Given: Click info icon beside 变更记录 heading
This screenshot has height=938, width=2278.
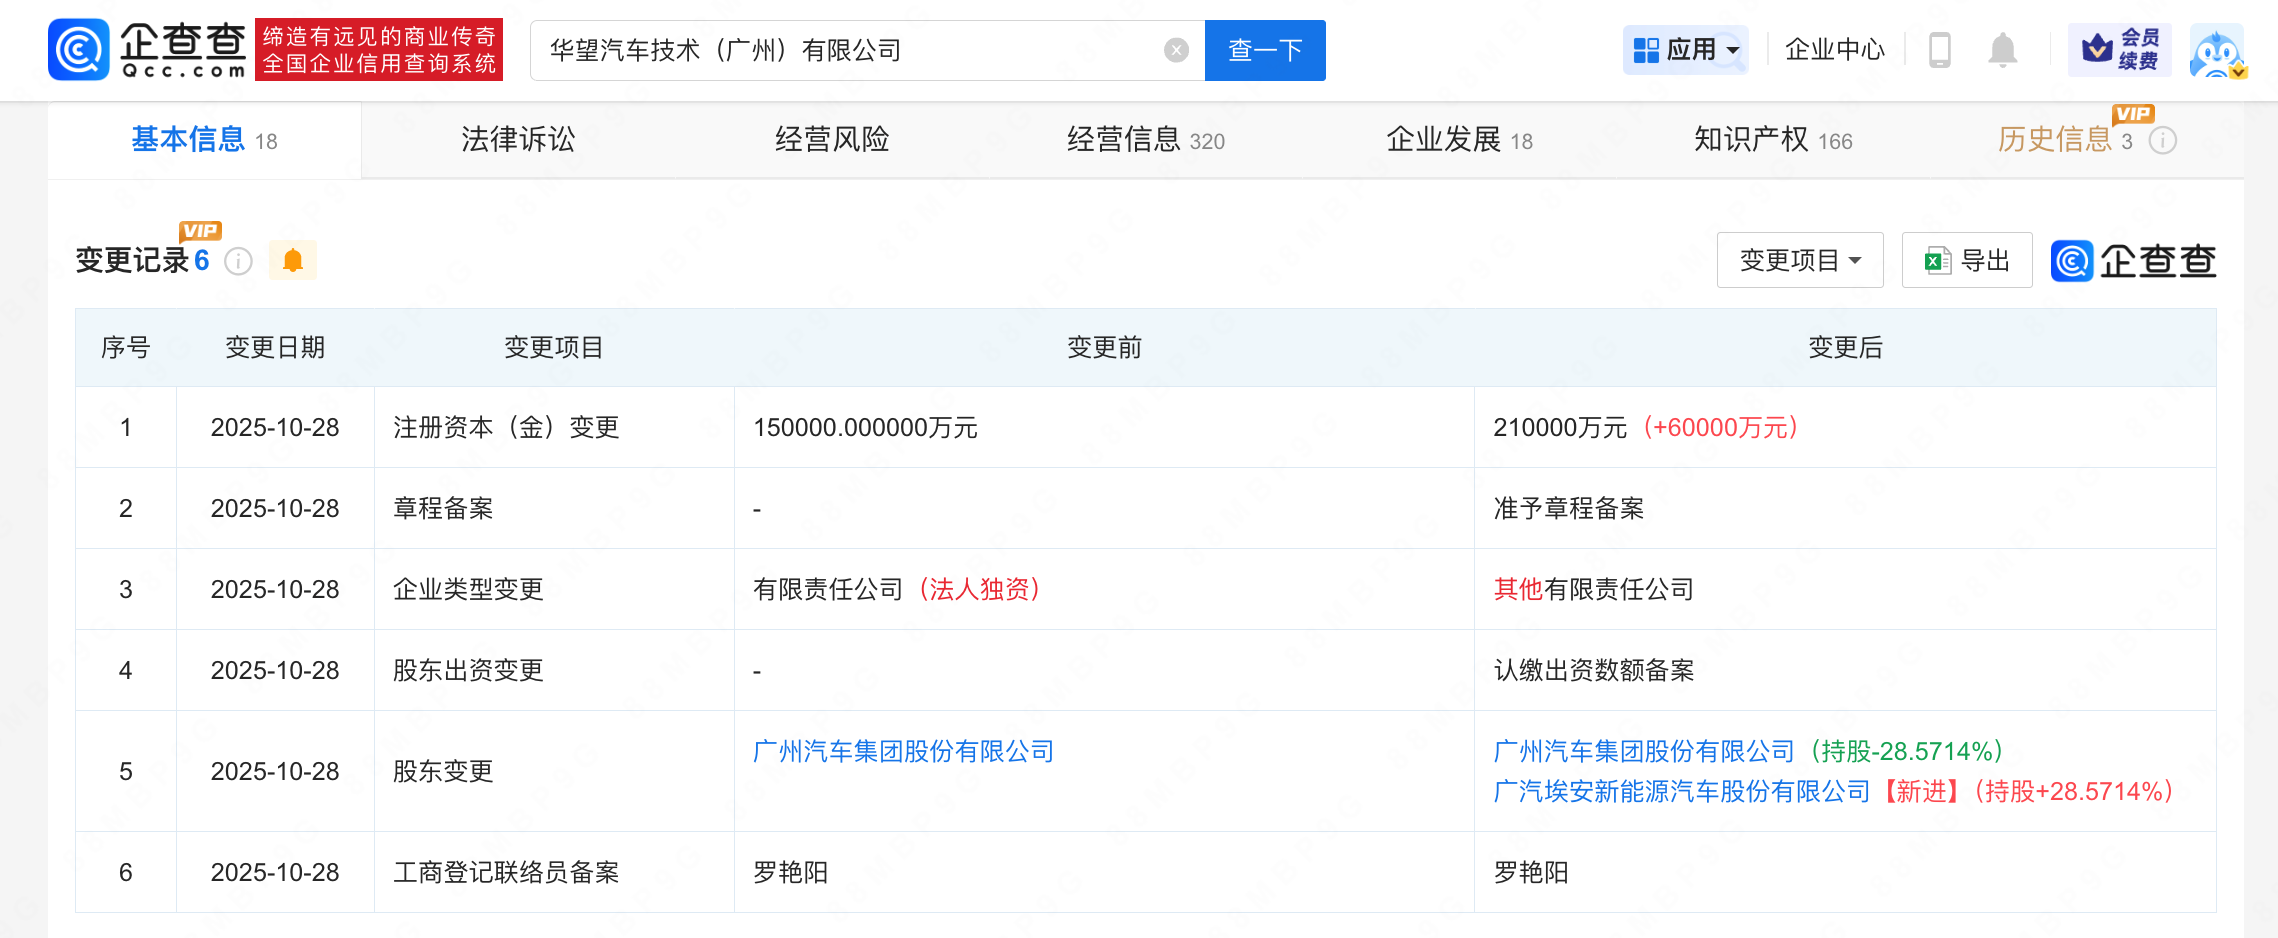Looking at the screenshot, I should tap(238, 262).
